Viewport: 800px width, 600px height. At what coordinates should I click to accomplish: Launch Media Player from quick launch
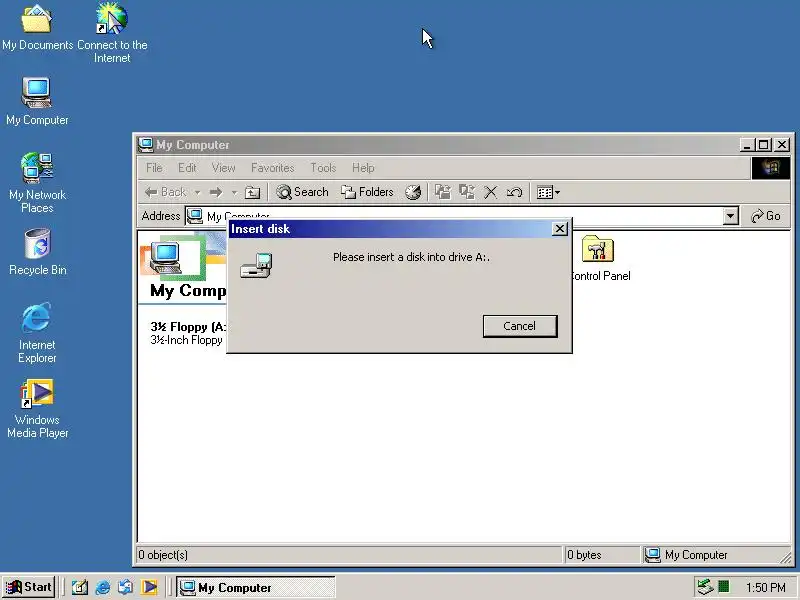pos(148,587)
